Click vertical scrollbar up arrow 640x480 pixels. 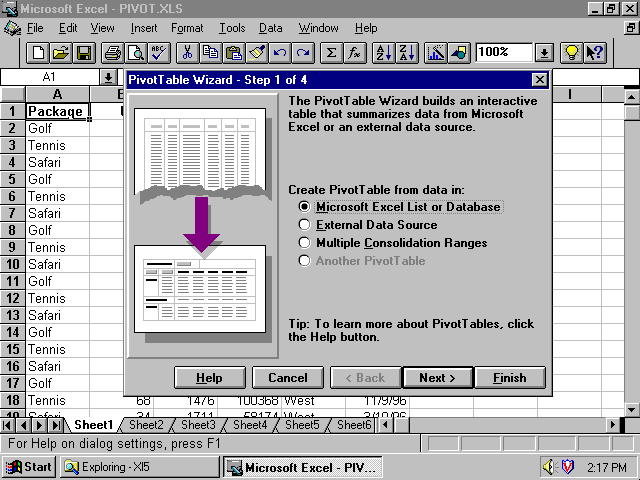[x=631, y=97]
